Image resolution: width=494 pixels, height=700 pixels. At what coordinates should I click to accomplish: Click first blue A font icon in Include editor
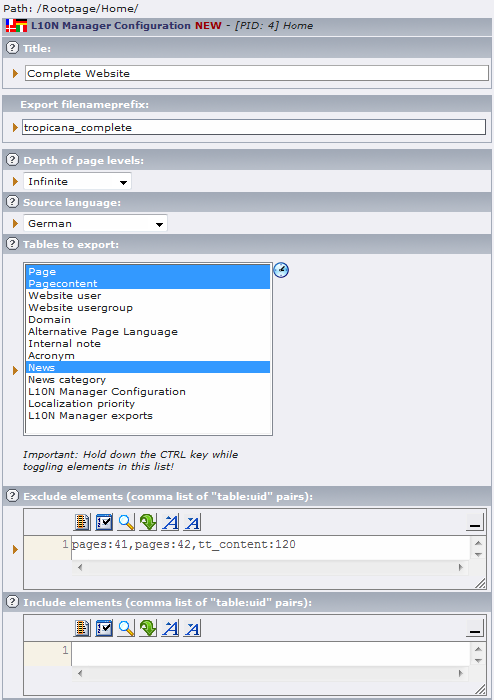coord(170,628)
